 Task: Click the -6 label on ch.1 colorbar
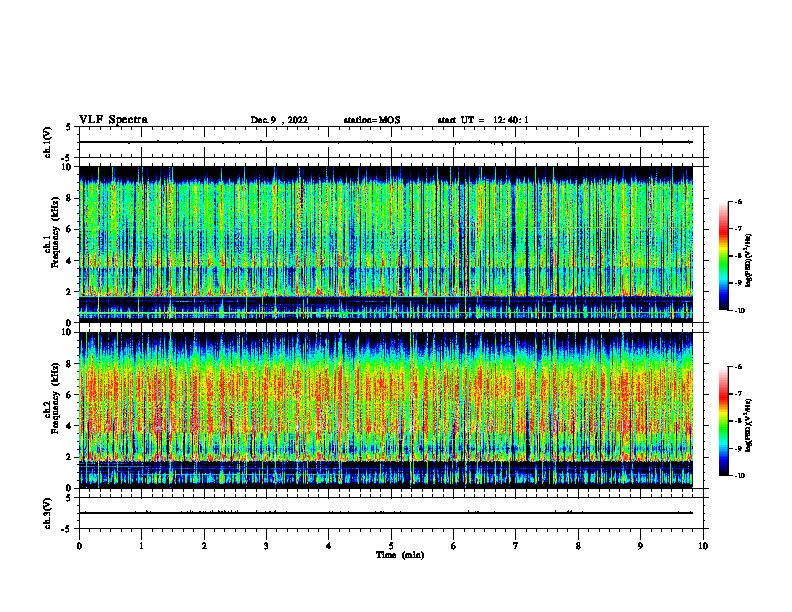(739, 202)
